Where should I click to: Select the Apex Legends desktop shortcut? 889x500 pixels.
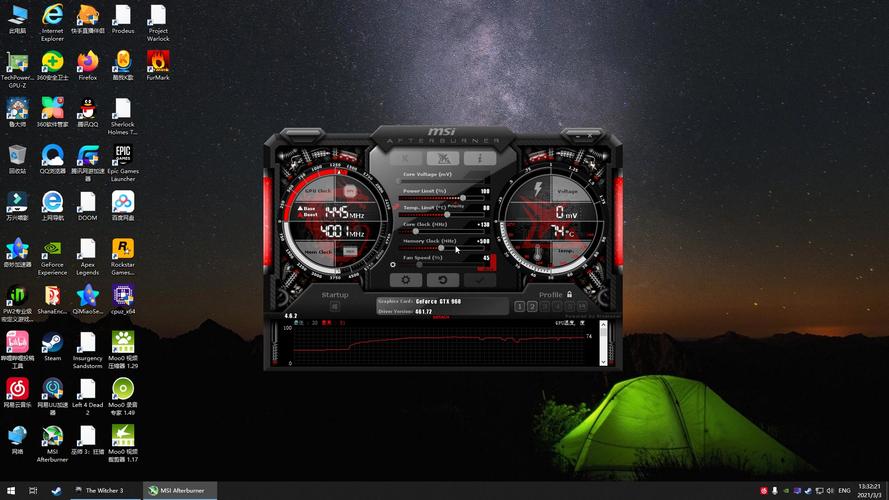tap(87, 256)
